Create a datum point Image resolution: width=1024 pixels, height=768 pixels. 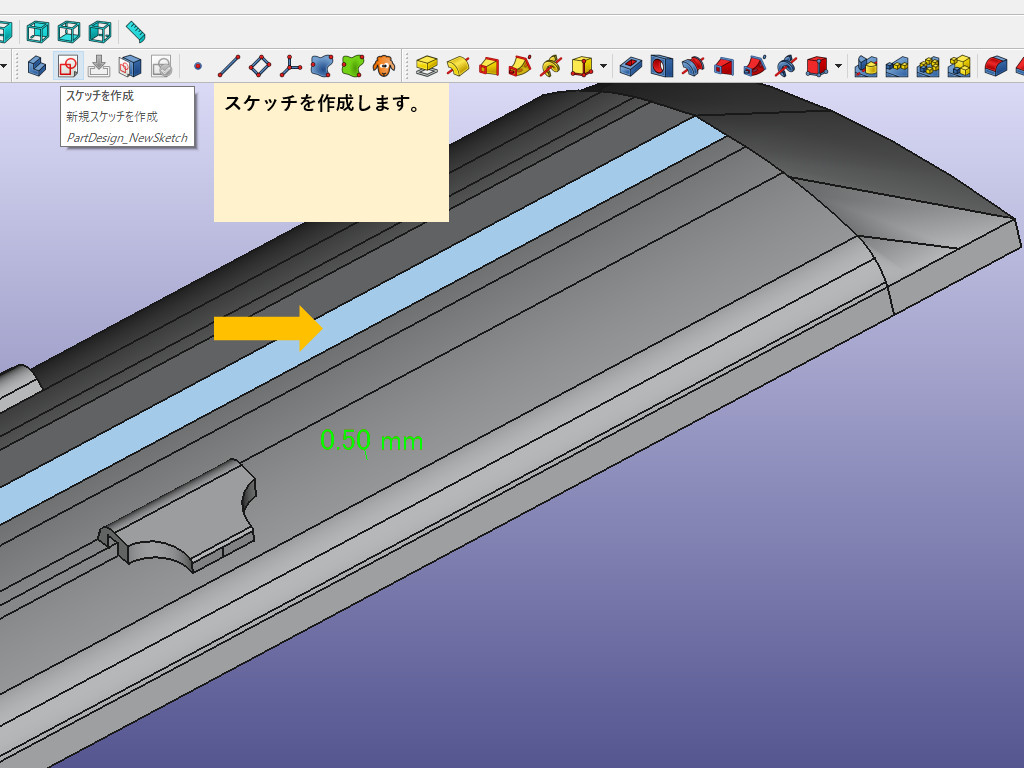(x=198, y=67)
